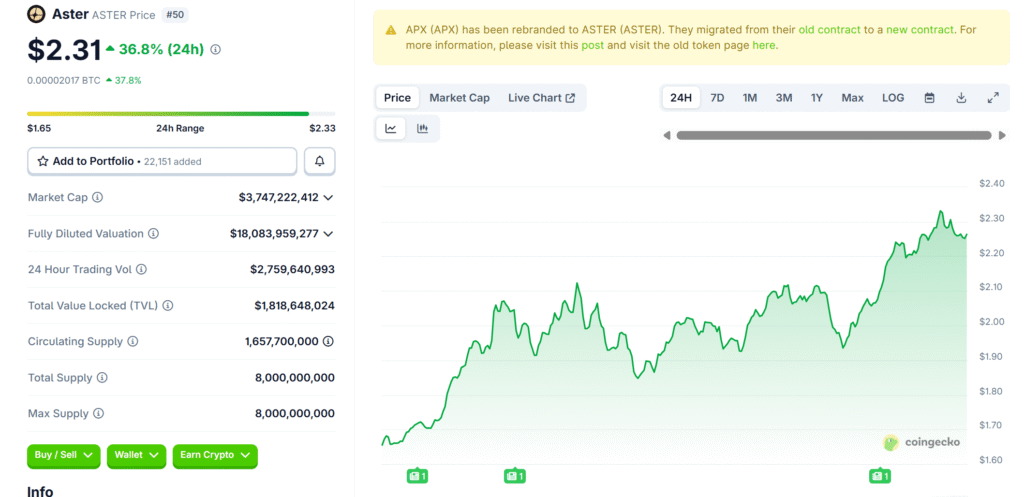Switch to candlestick chart view icon

pos(422,128)
